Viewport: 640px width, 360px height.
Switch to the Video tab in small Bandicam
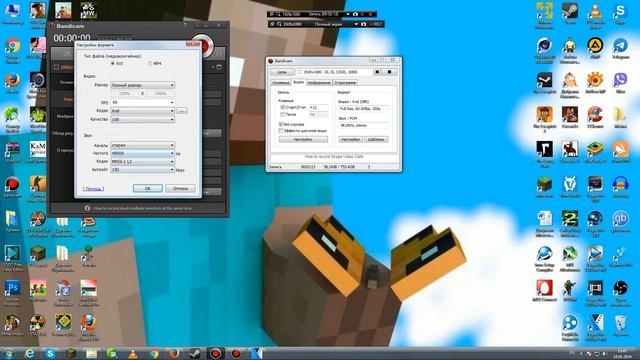[298, 82]
